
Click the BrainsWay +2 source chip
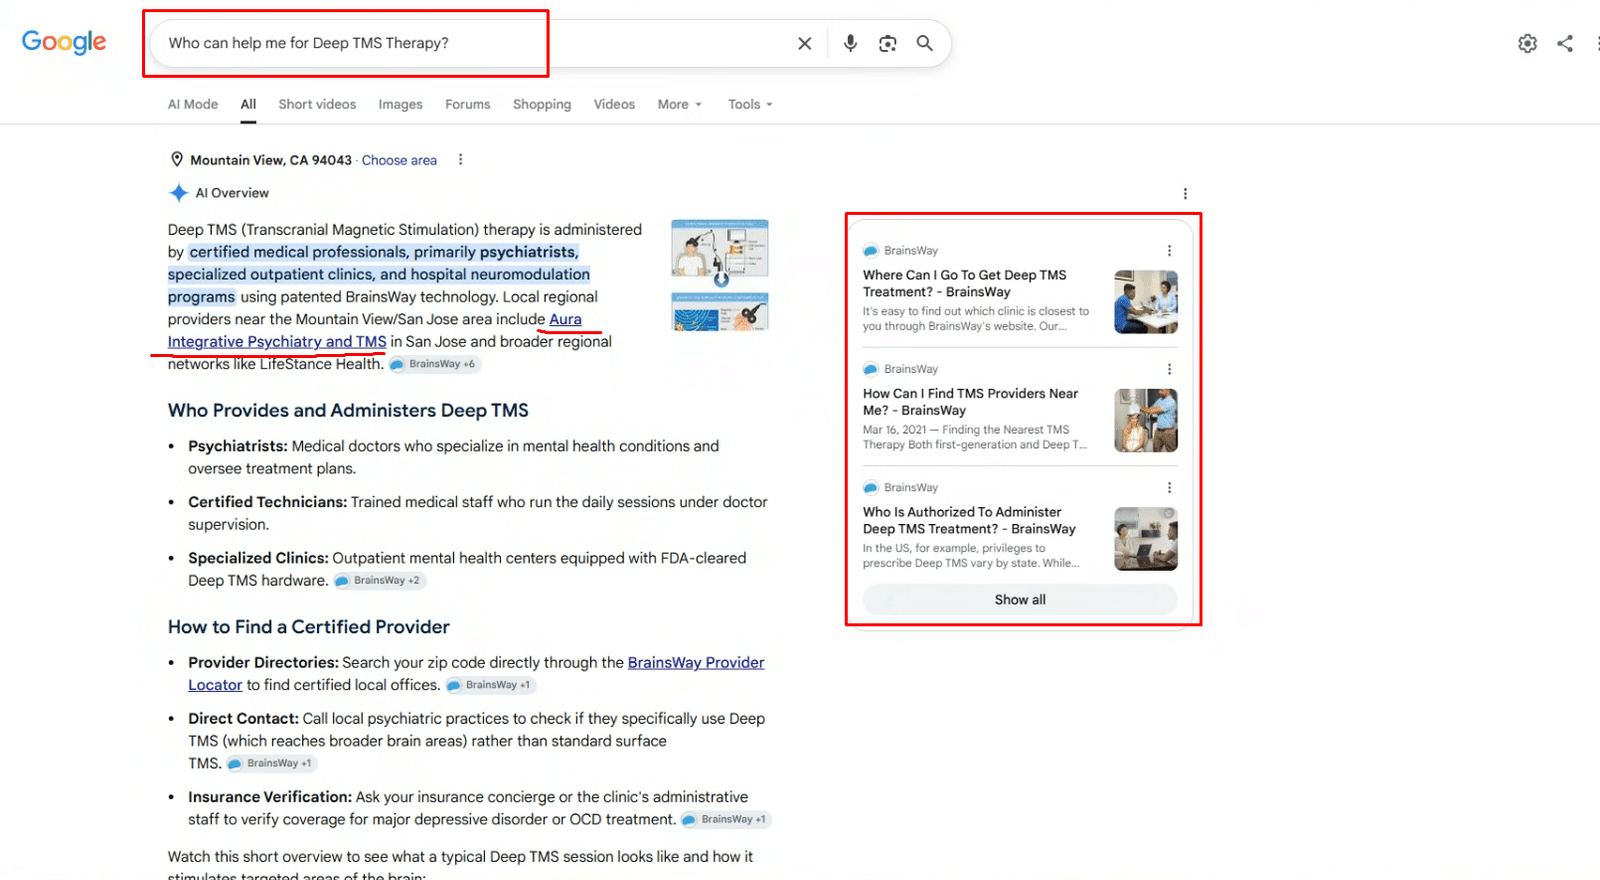[x=379, y=580]
